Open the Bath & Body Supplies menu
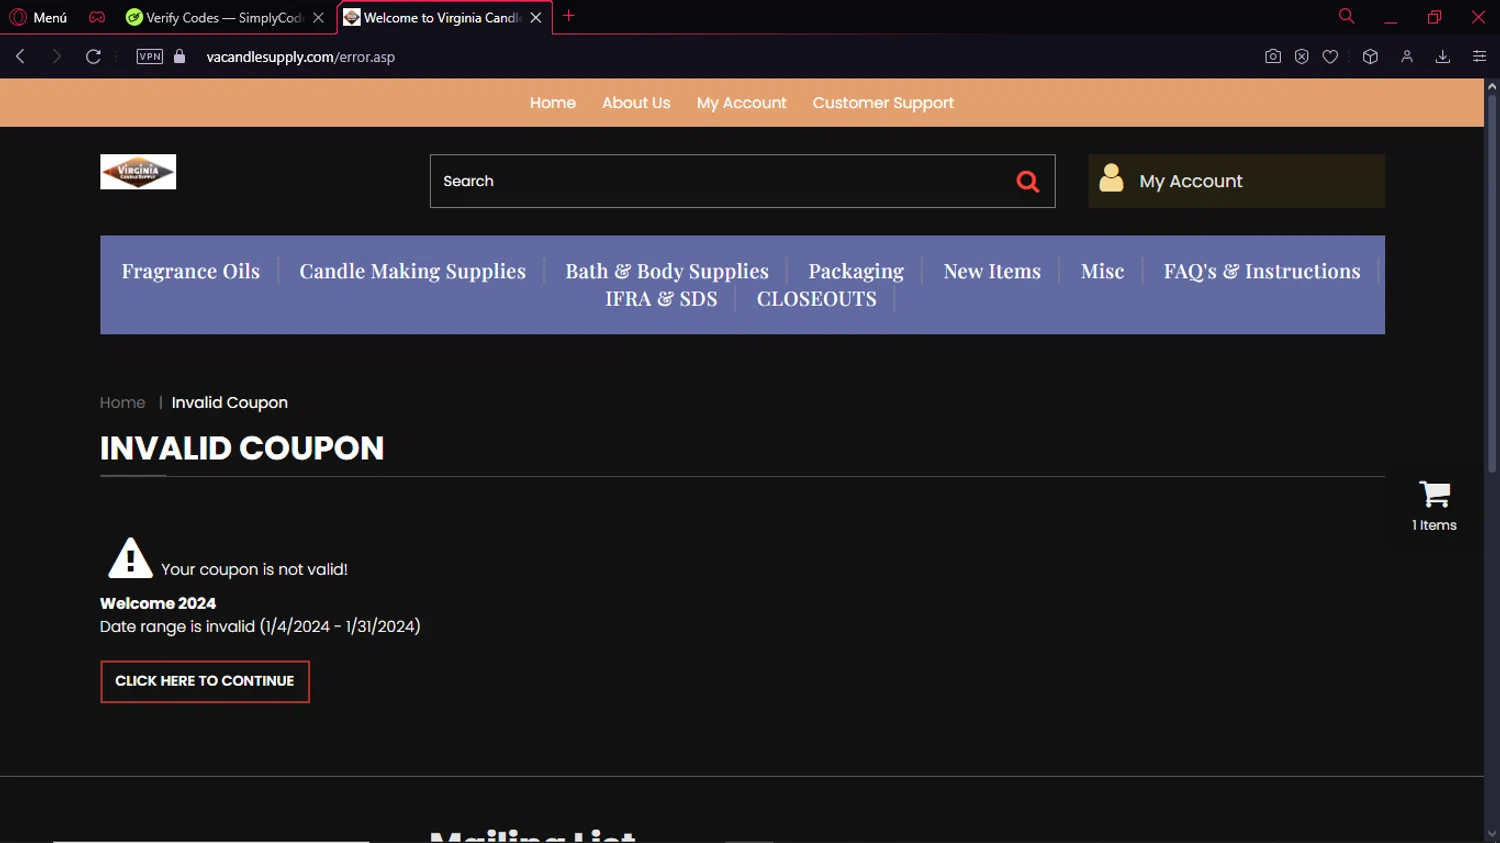 (667, 271)
